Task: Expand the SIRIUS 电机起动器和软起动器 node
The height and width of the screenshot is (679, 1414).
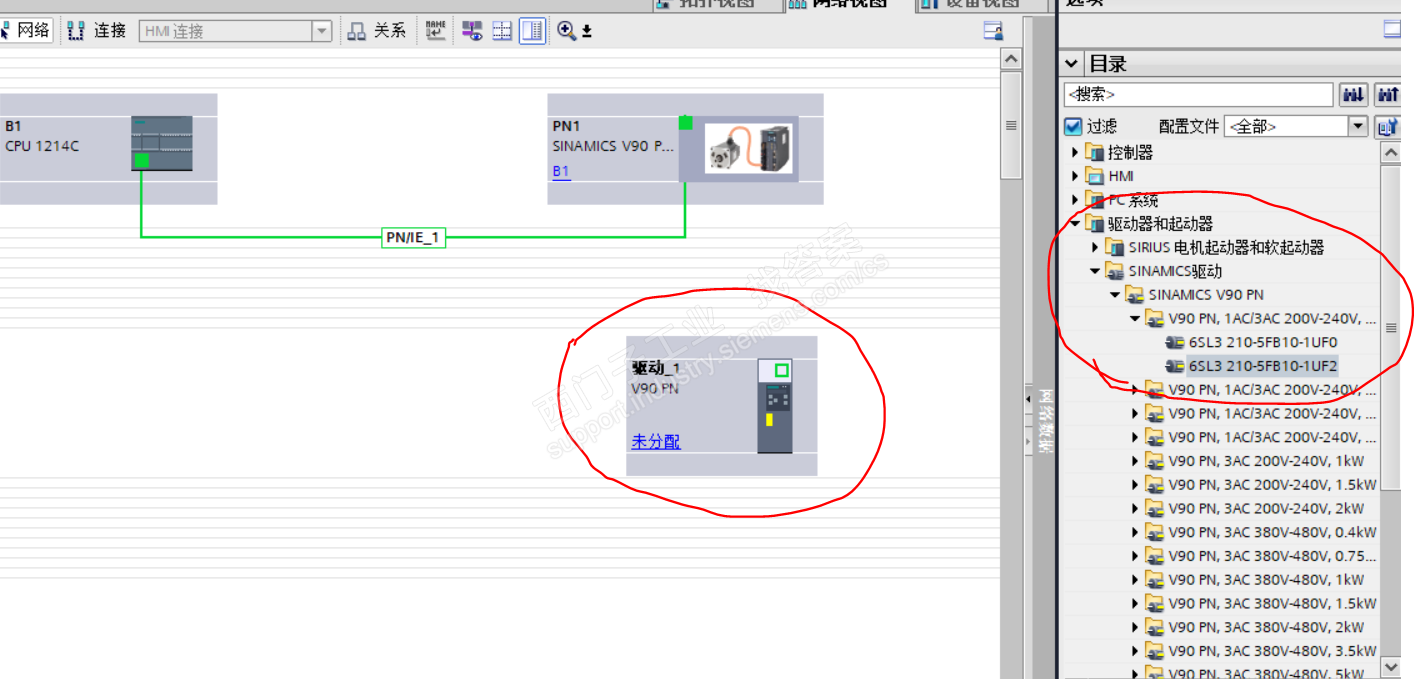Action: point(1095,247)
